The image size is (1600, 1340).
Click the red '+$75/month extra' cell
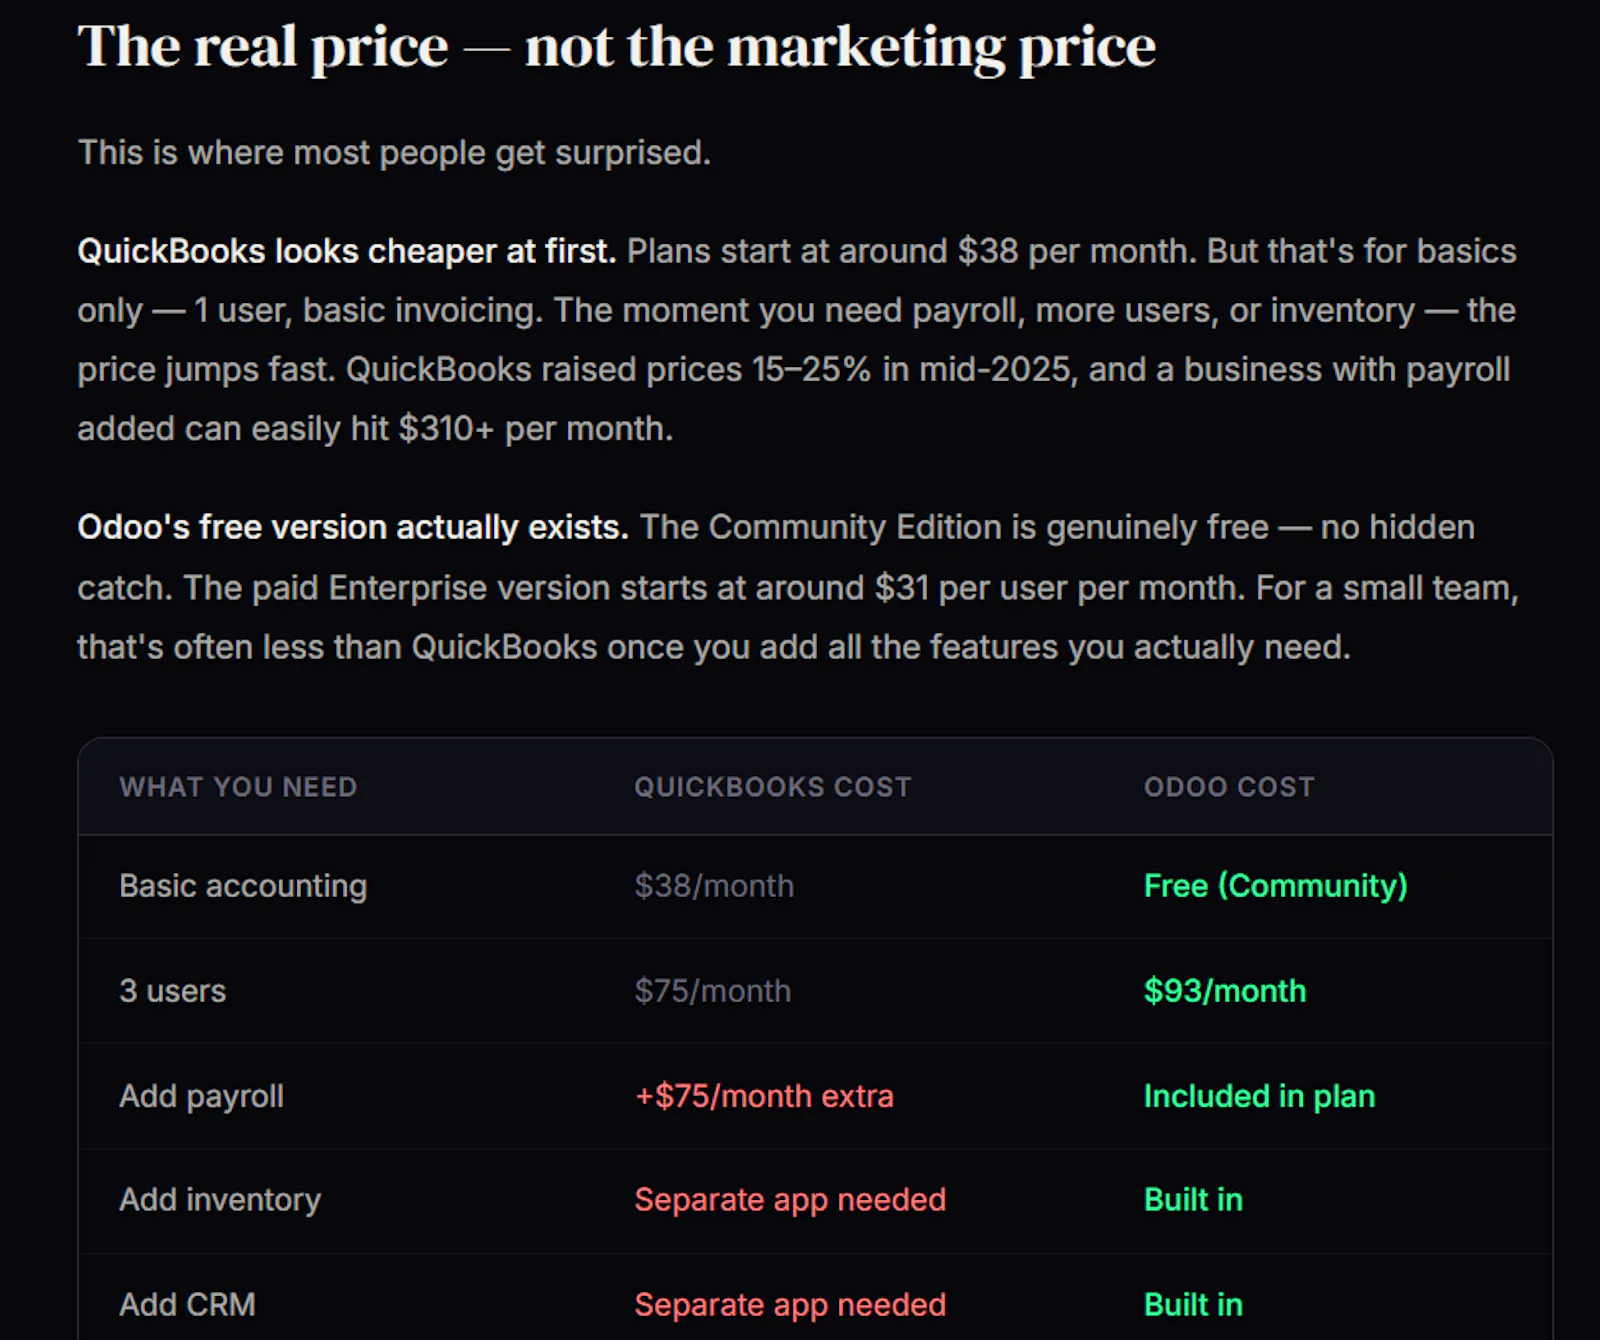(x=764, y=1096)
